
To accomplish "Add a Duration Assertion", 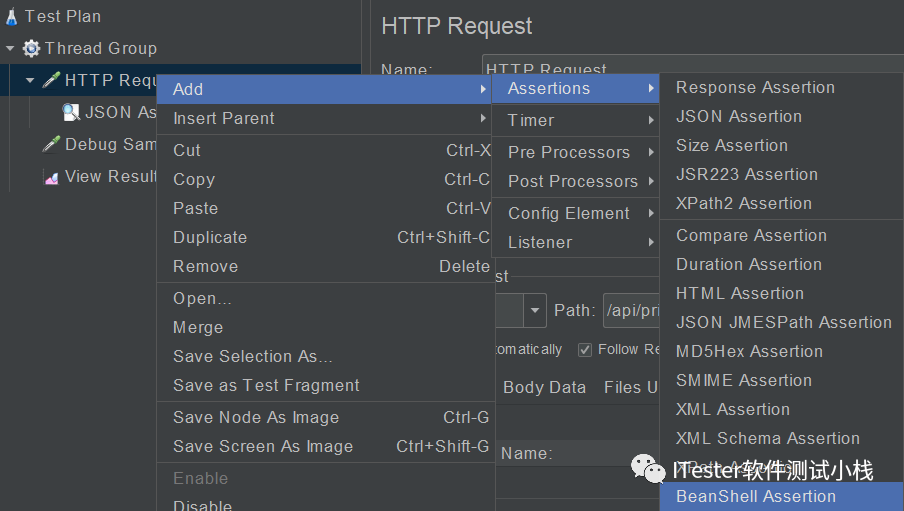I will 781,264.
